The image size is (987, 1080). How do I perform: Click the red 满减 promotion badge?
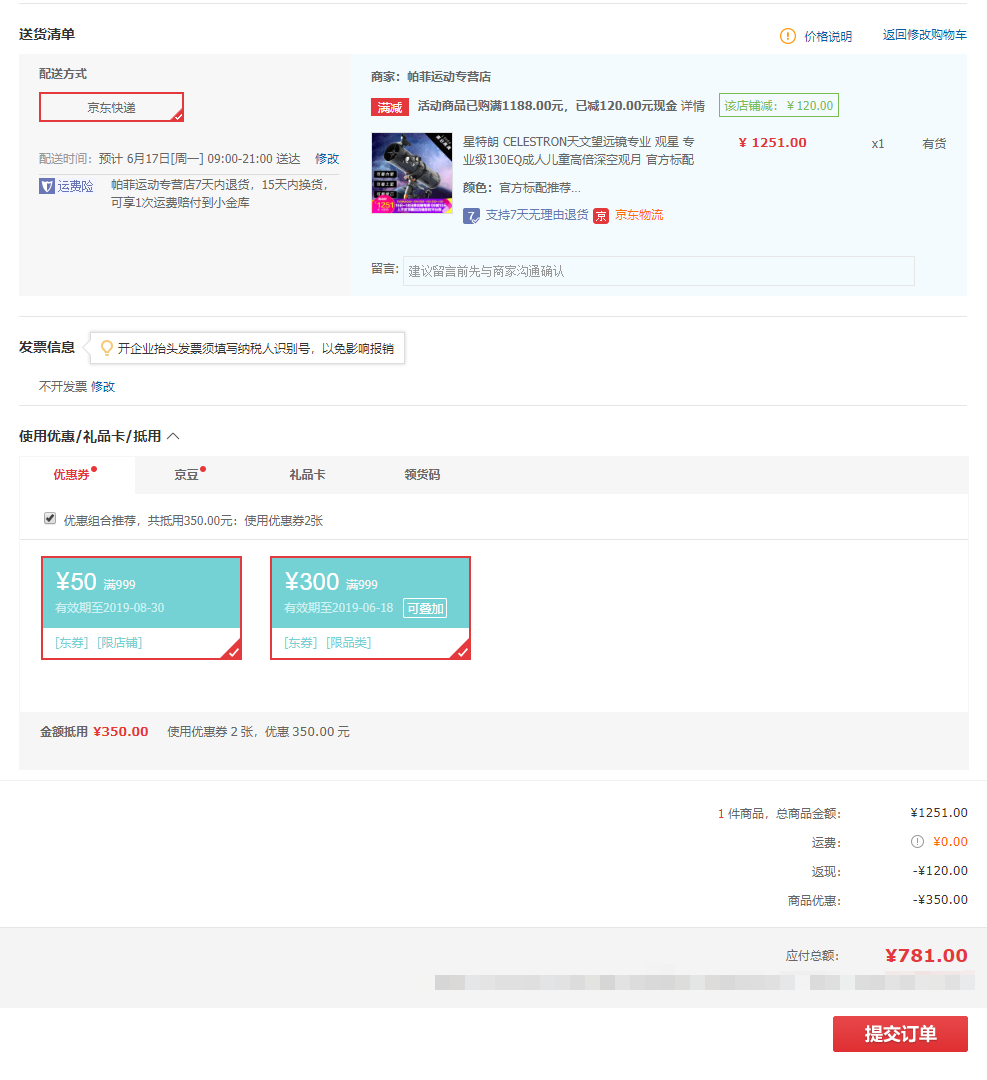390,107
